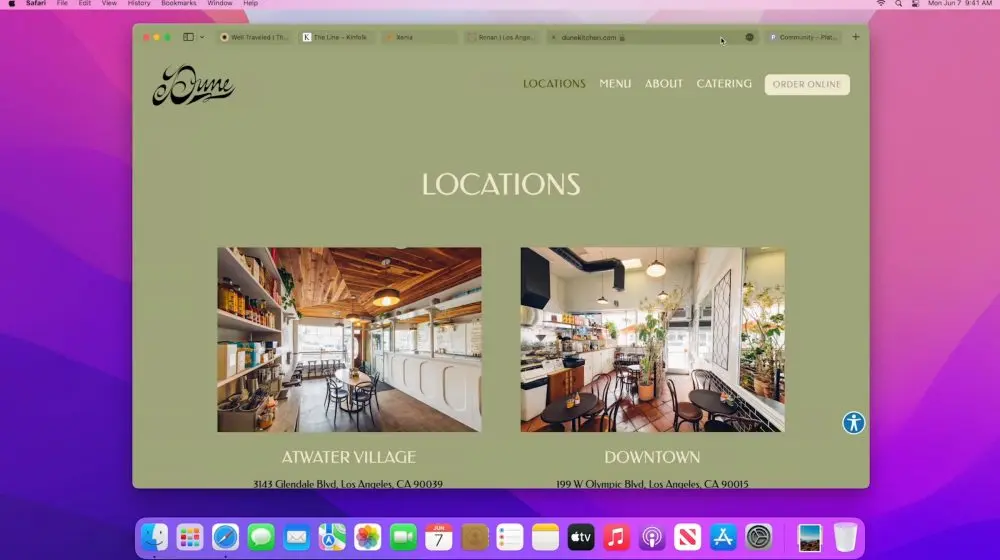Click the DOWNTOWN heading
1000x560 pixels.
coord(652,457)
